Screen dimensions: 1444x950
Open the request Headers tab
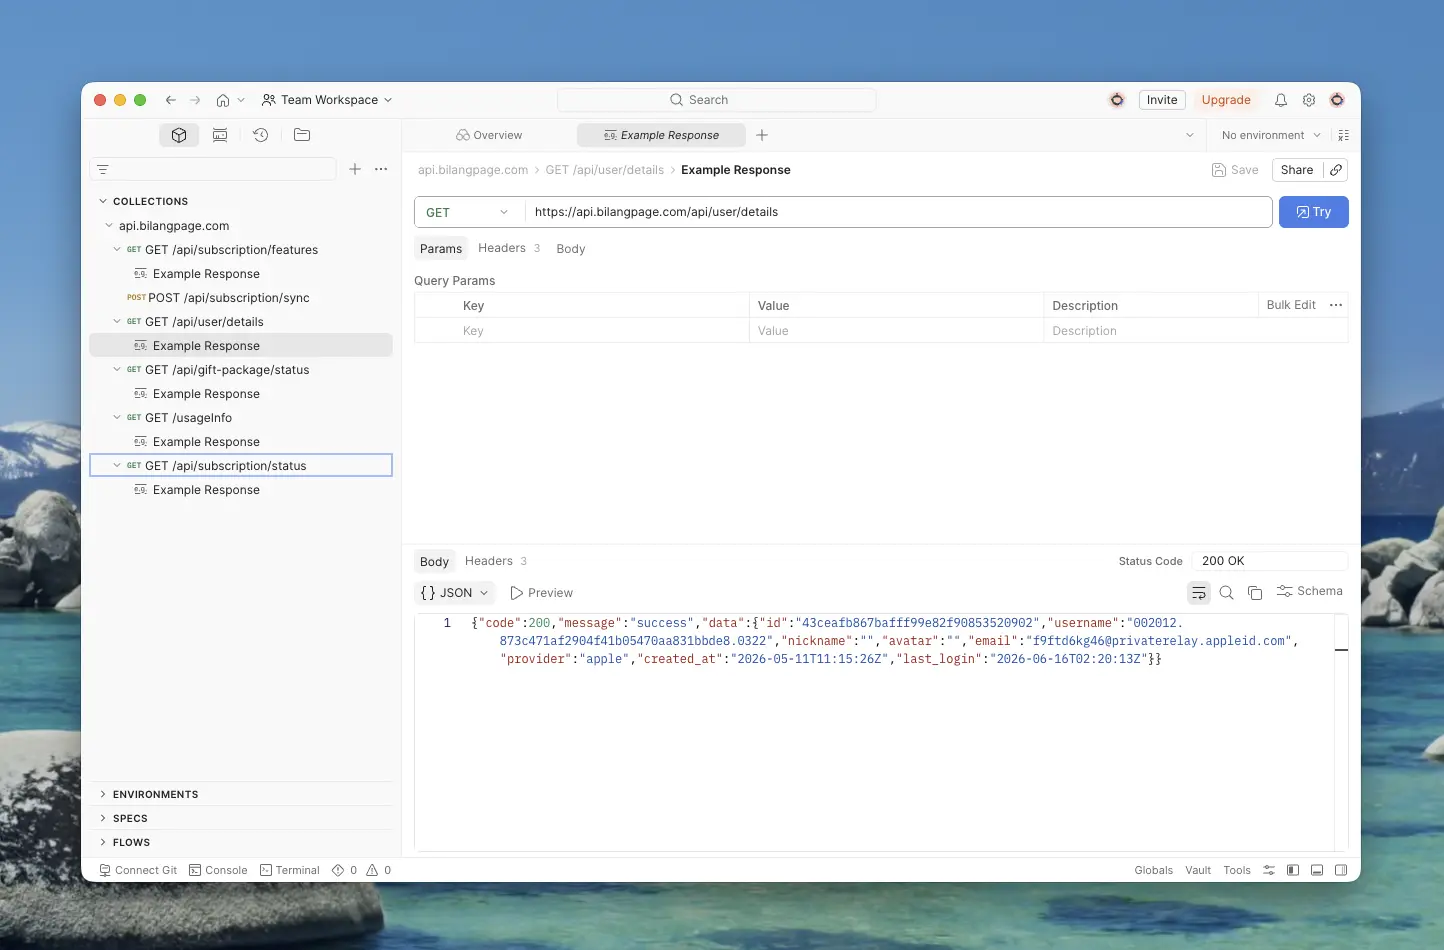click(509, 248)
